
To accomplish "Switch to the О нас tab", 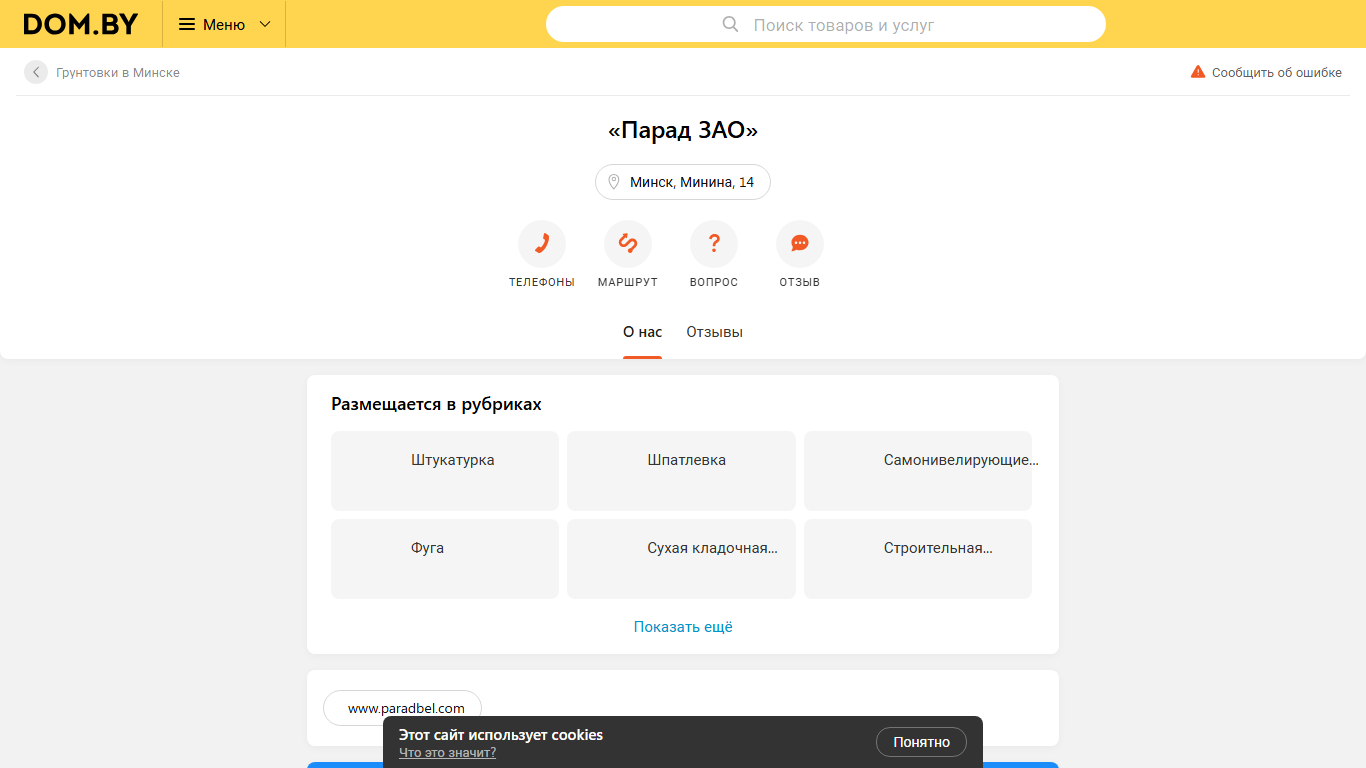I will click(x=642, y=332).
